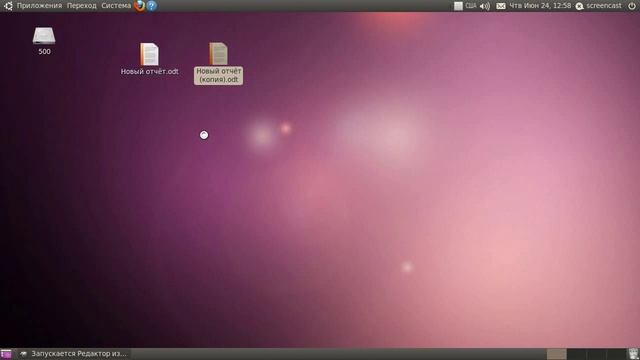Click the 'Новый отчёт (копия).odt' label

218,76
